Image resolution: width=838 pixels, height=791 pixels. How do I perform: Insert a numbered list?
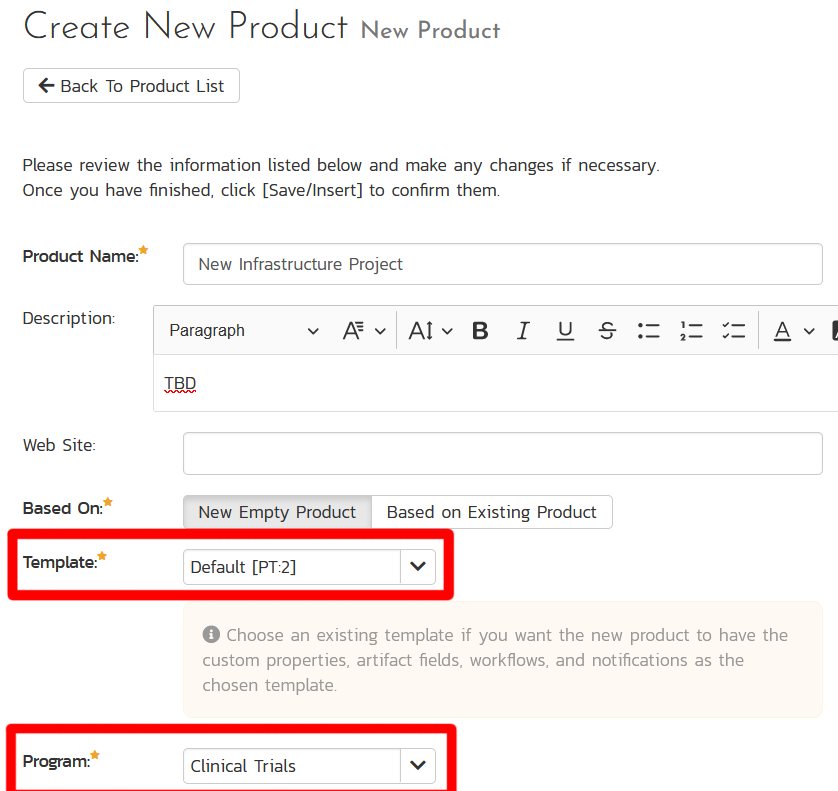(691, 331)
